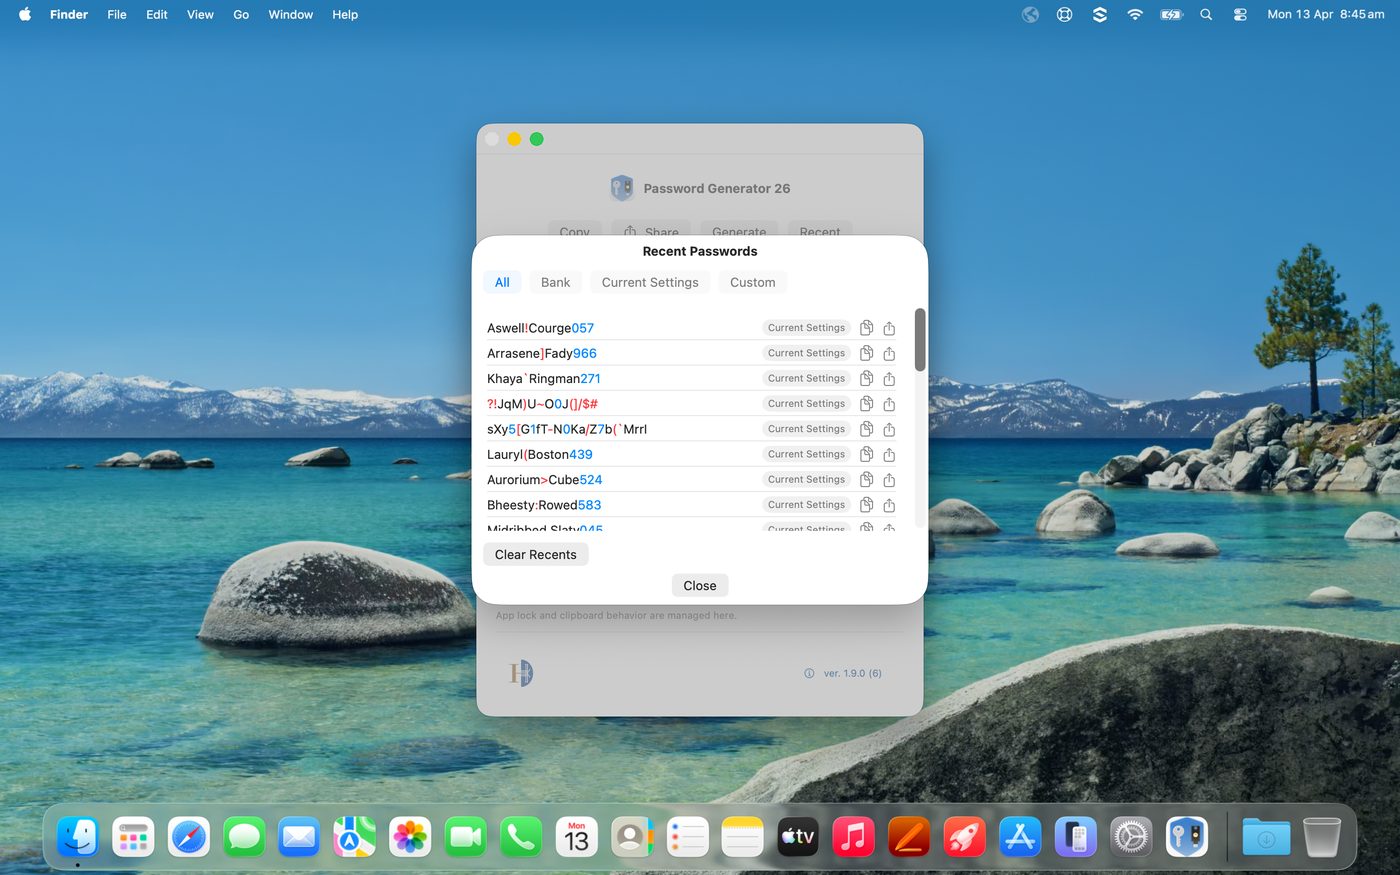Share the Khaya`Ringman271 password
Screen dimensions: 1400x875
[889, 378]
